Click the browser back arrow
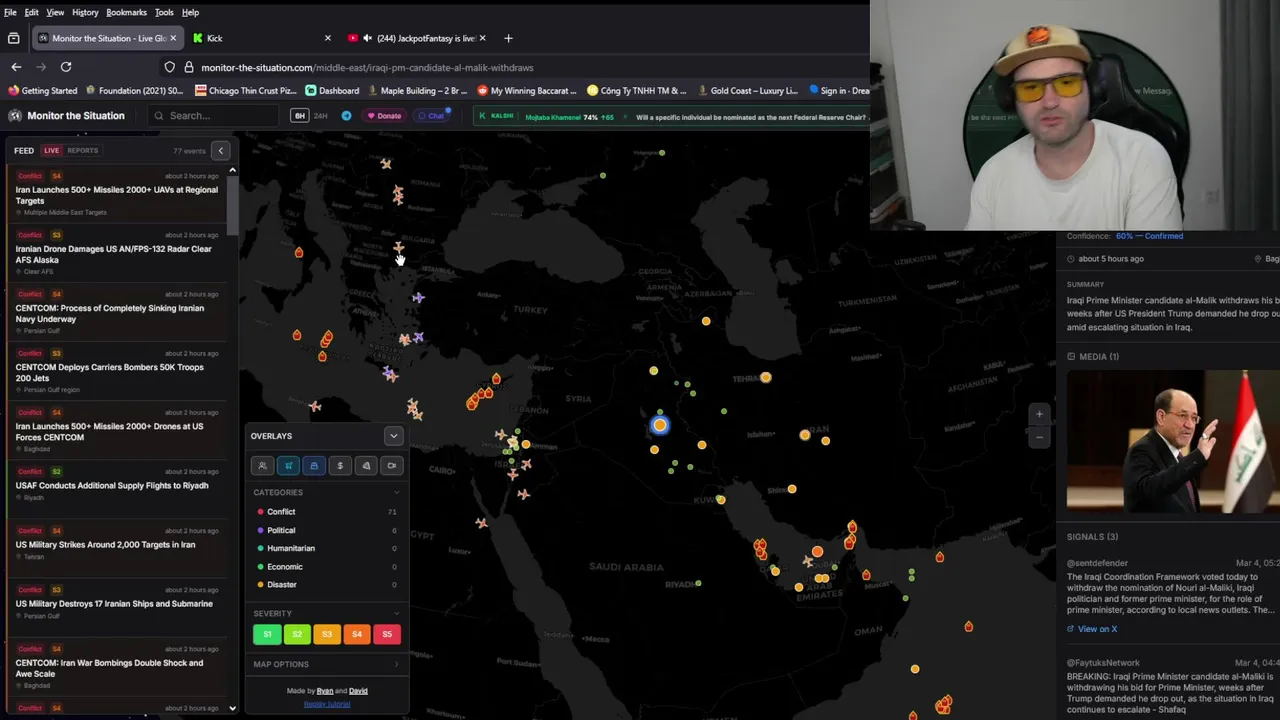This screenshot has height=720, width=1280. coord(16,67)
